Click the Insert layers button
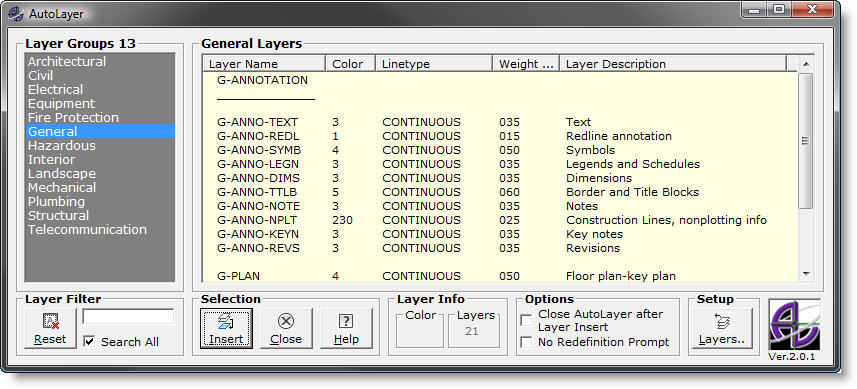This screenshot has height=389, width=857. tap(226, 328)
